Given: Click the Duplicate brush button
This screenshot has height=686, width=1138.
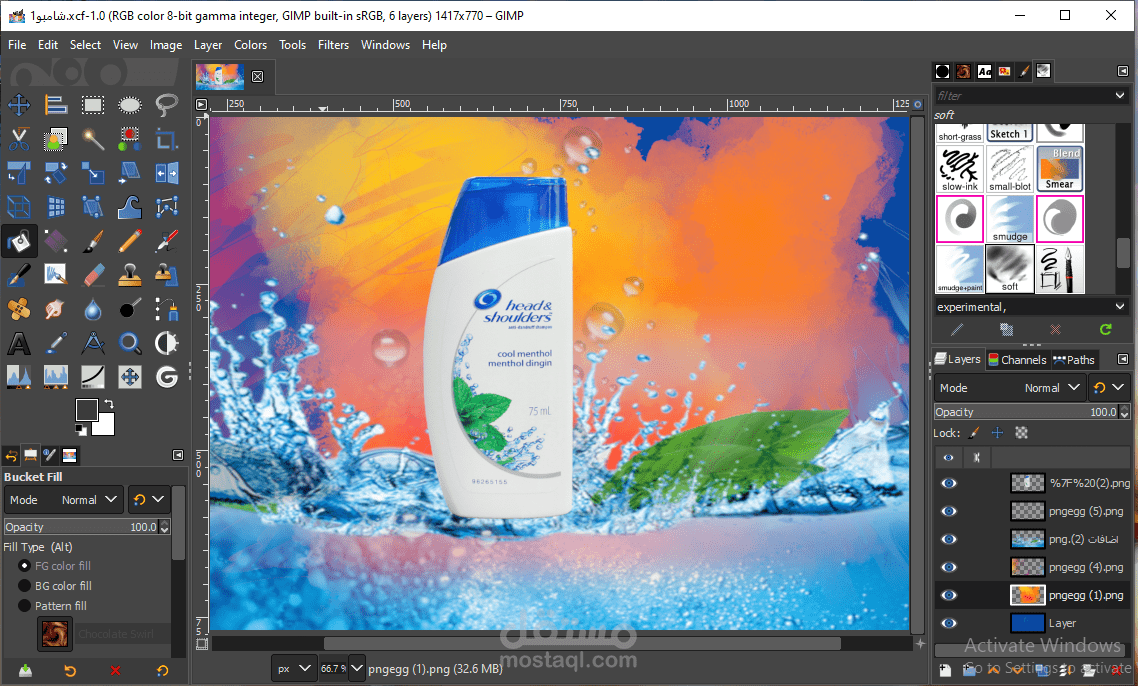Looking at the screenshot, I should tap(1007, 330).
